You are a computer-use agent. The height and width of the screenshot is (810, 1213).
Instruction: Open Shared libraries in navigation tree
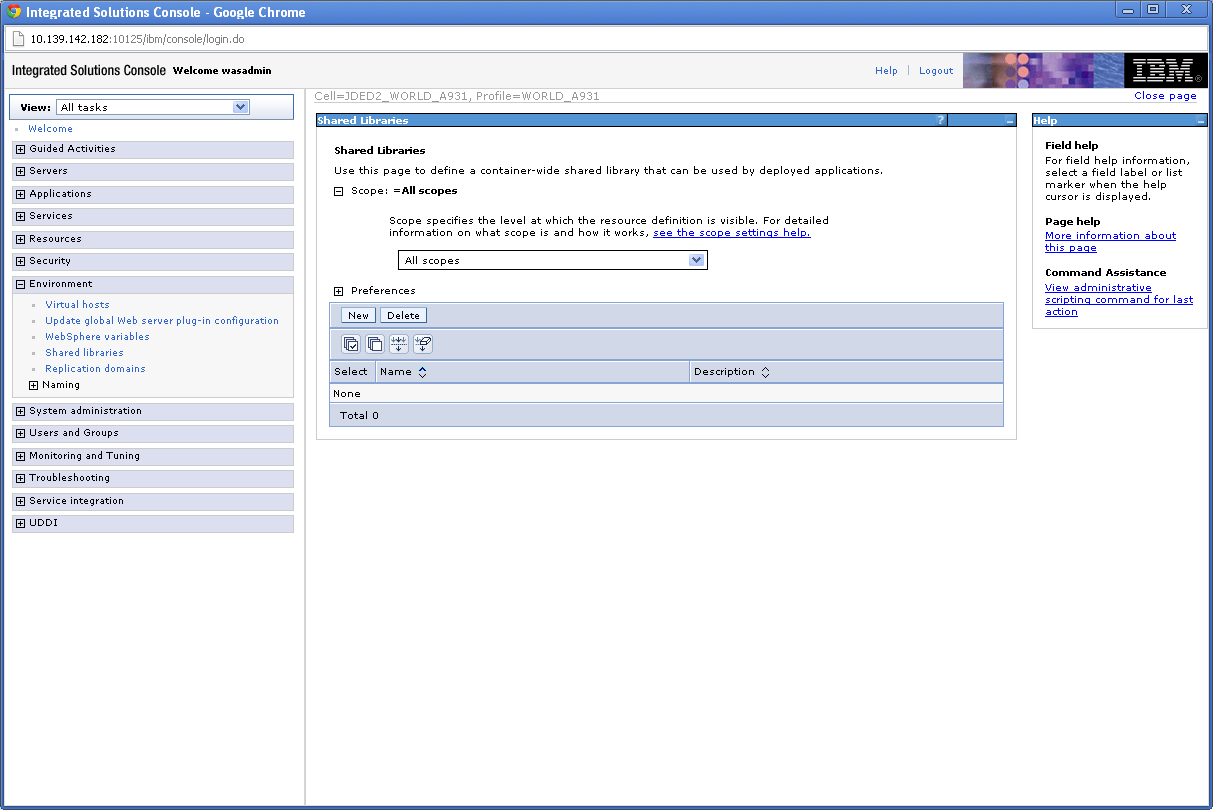pos(84,353)
